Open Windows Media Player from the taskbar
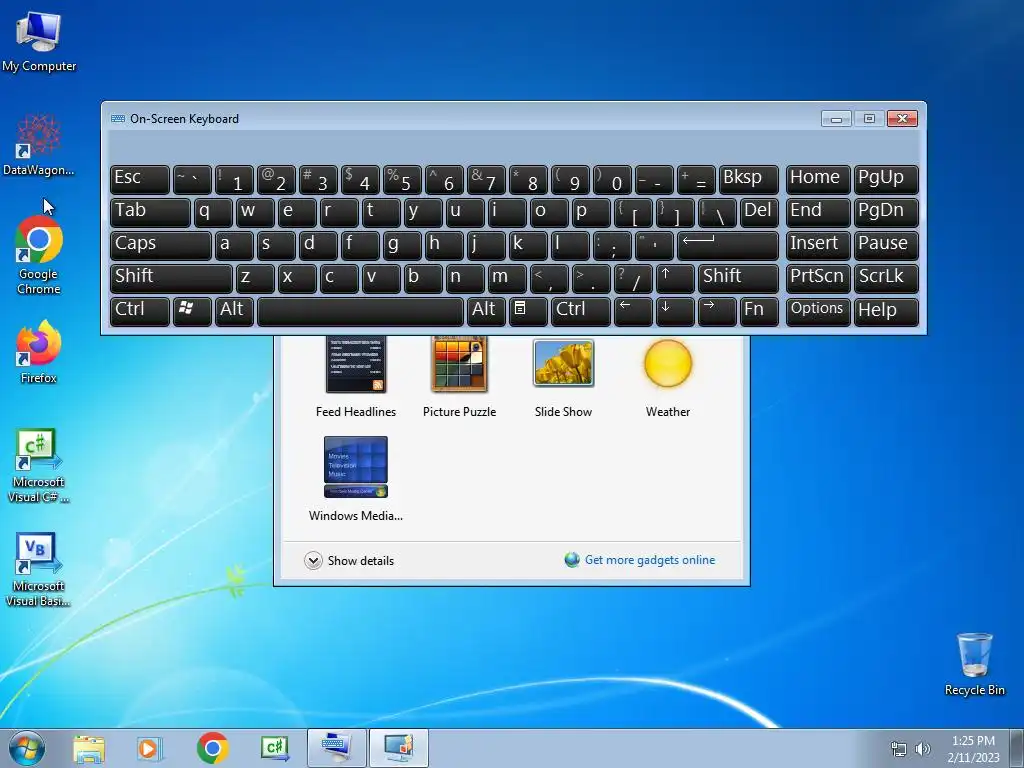1024x768 pixels. coord(150,748)
